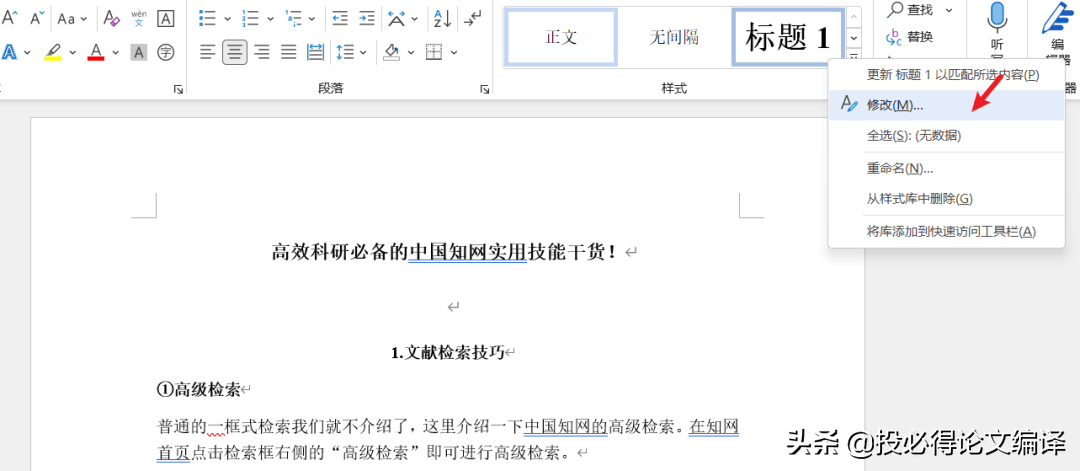Click the sort A-Z icon
Image resolution: width=1080 pixels, height=471 pixels.
click(x=442, y=19)
